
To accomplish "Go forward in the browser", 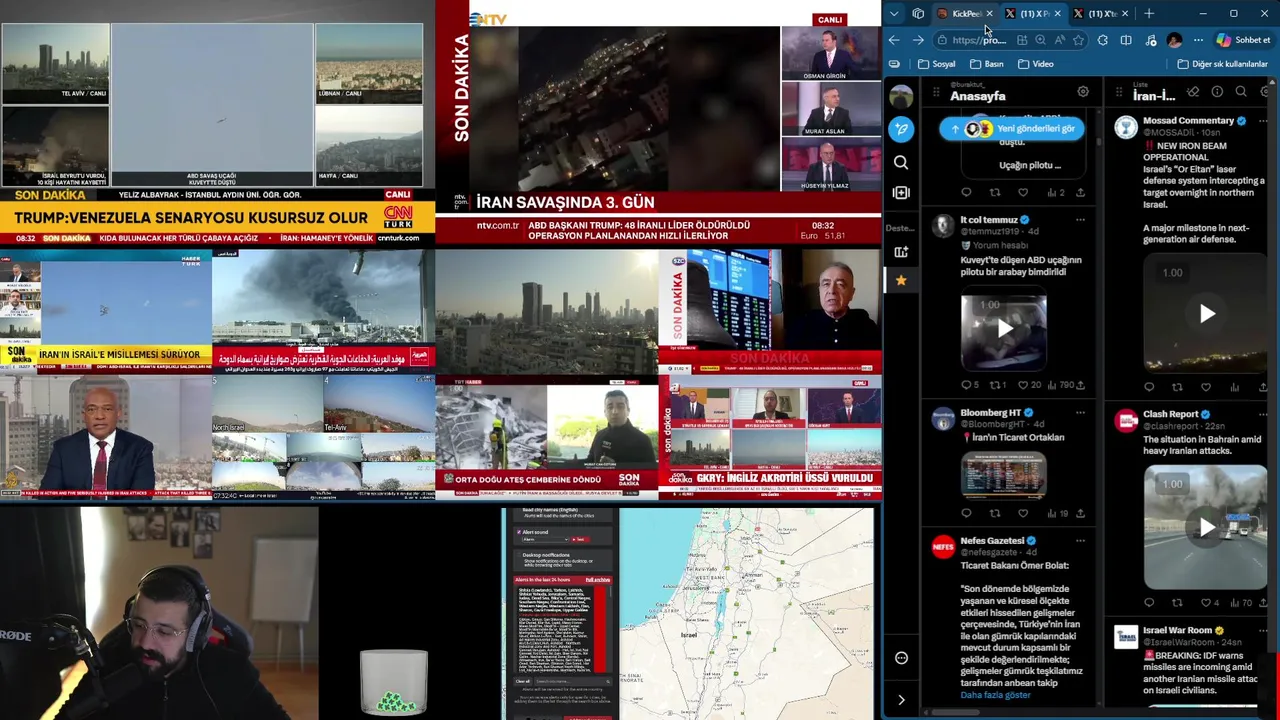I will [x=918, y=40].
